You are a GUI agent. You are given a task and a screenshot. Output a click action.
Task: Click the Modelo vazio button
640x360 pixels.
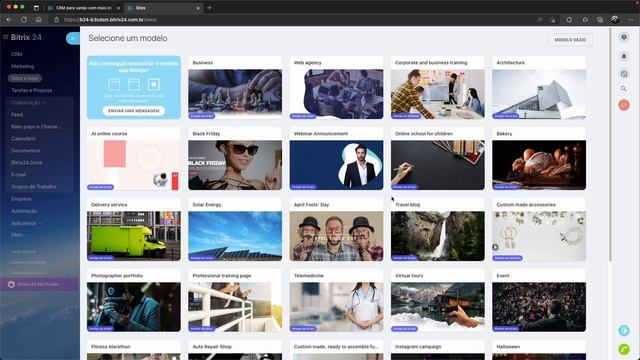click(570, 40)
